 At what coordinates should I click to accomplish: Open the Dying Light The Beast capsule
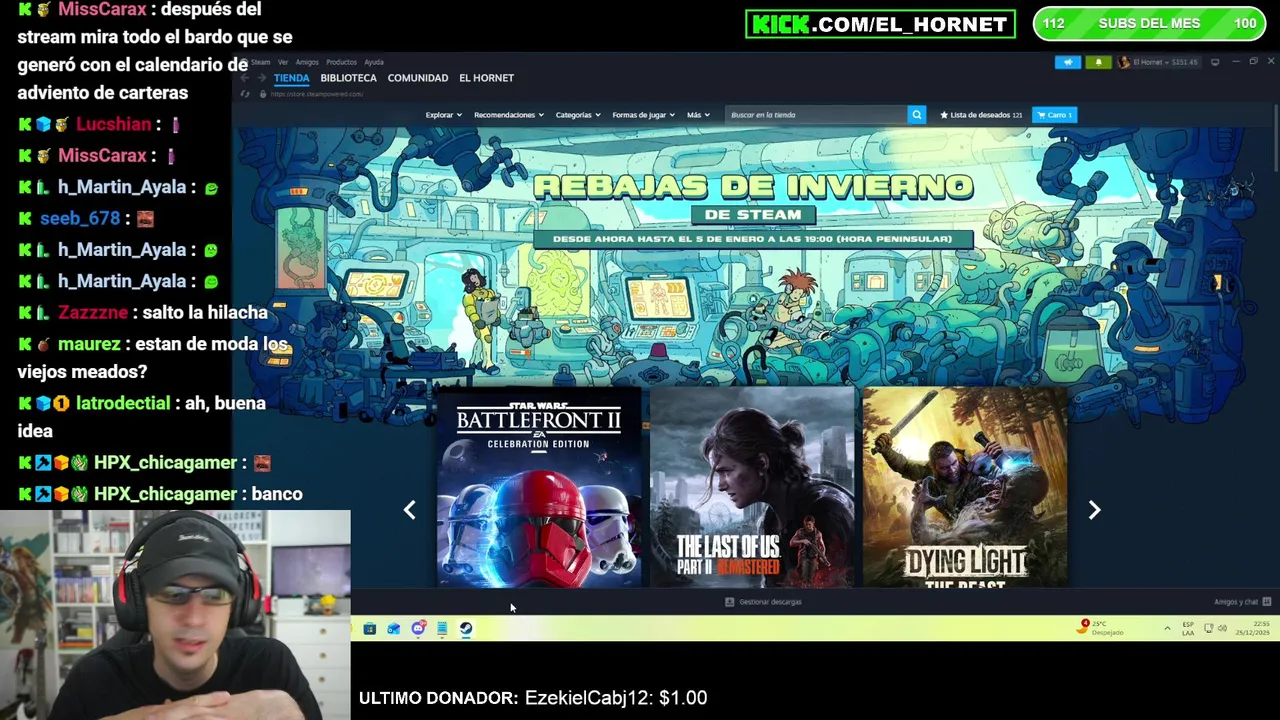click(x=965, y=487)
